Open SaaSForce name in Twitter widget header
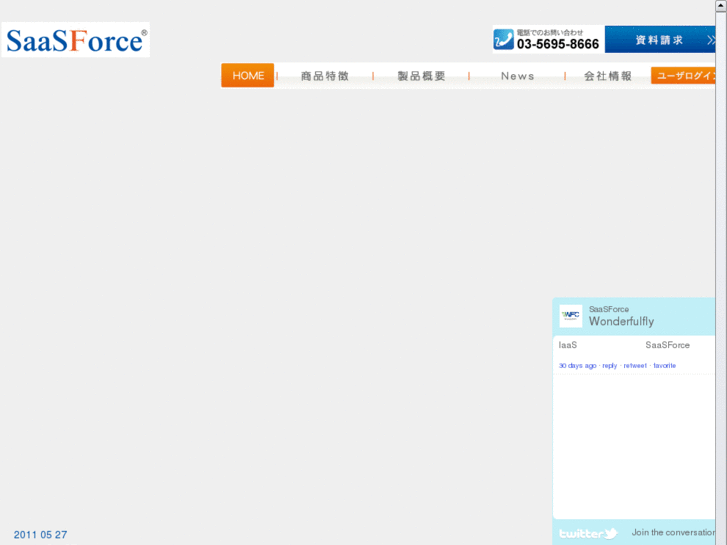Image resolution: width=727 pixels, height=545 pixels. point(609,309)
